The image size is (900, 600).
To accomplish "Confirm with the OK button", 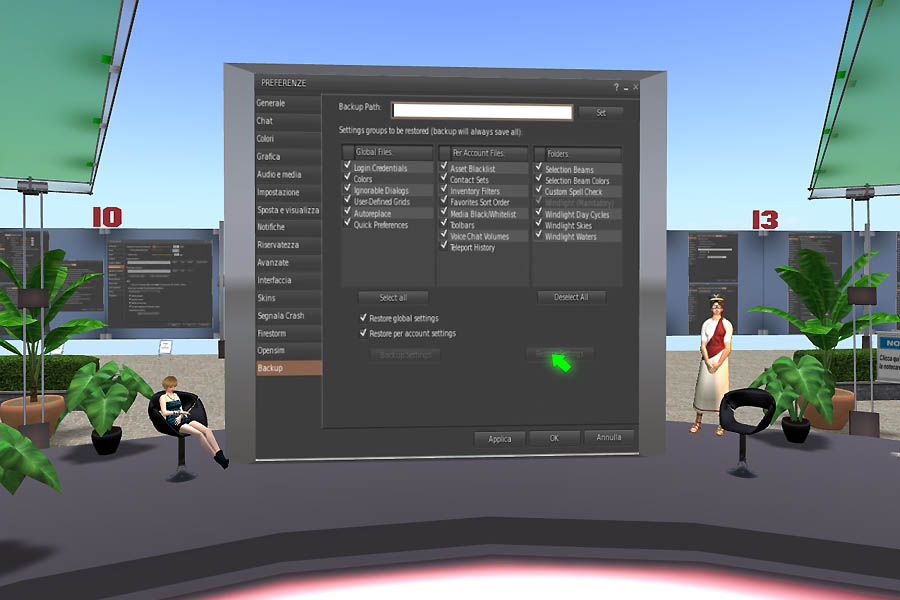I will pyautogui.click(x=554, y=439).
